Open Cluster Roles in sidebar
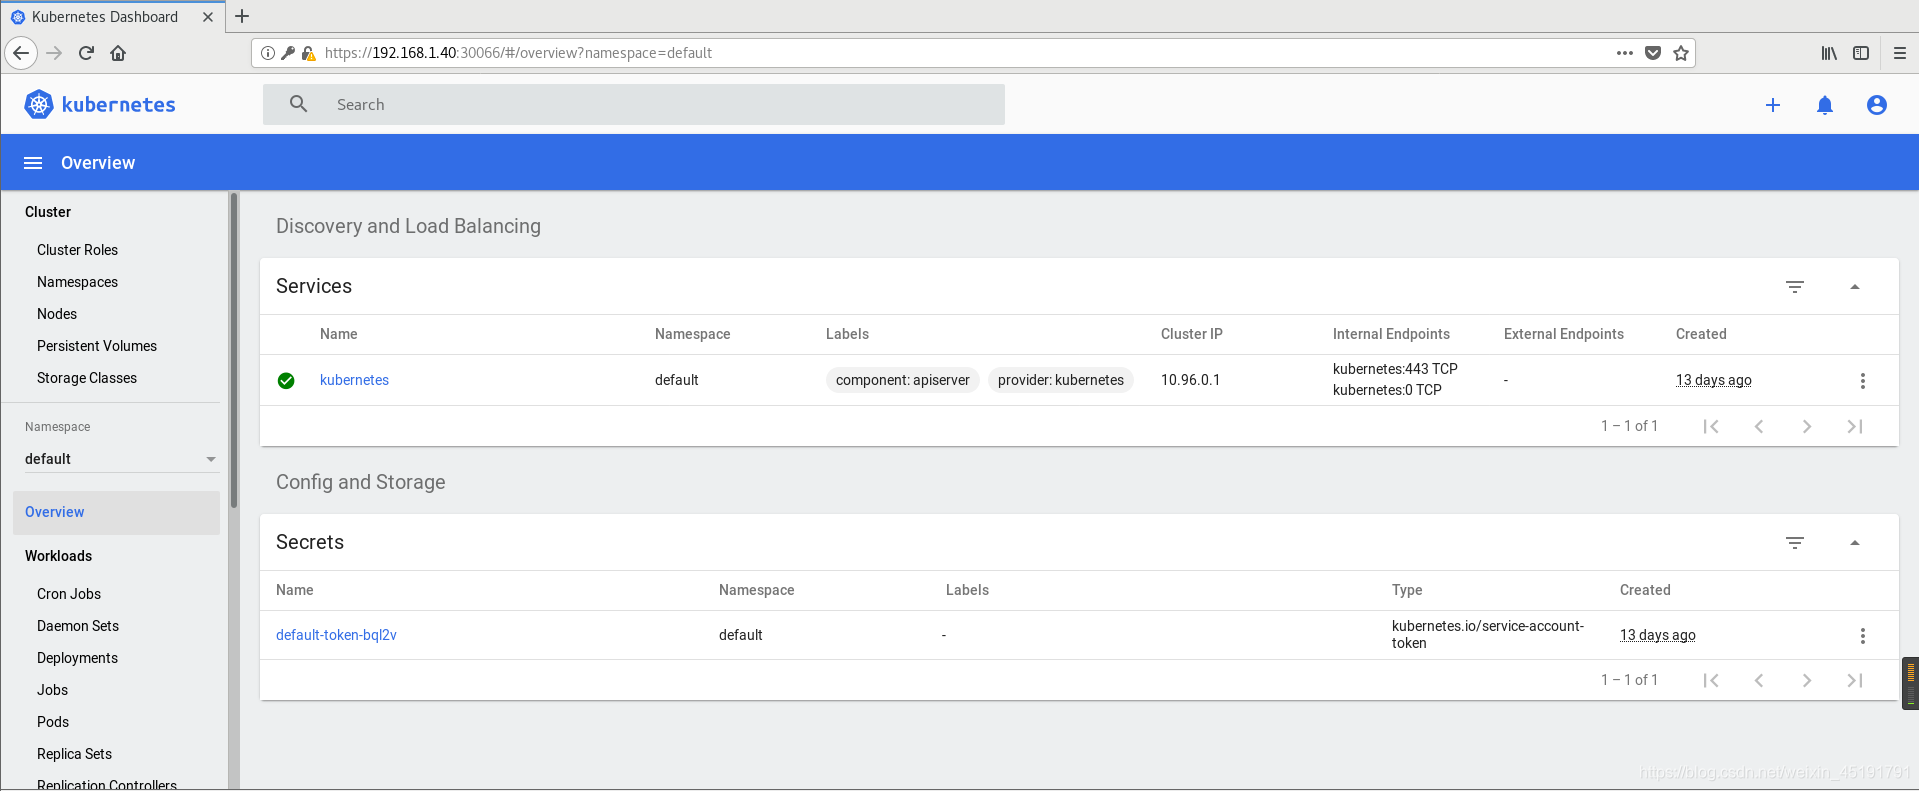This screenshot has height=791, width=1919. coord(77,250)
